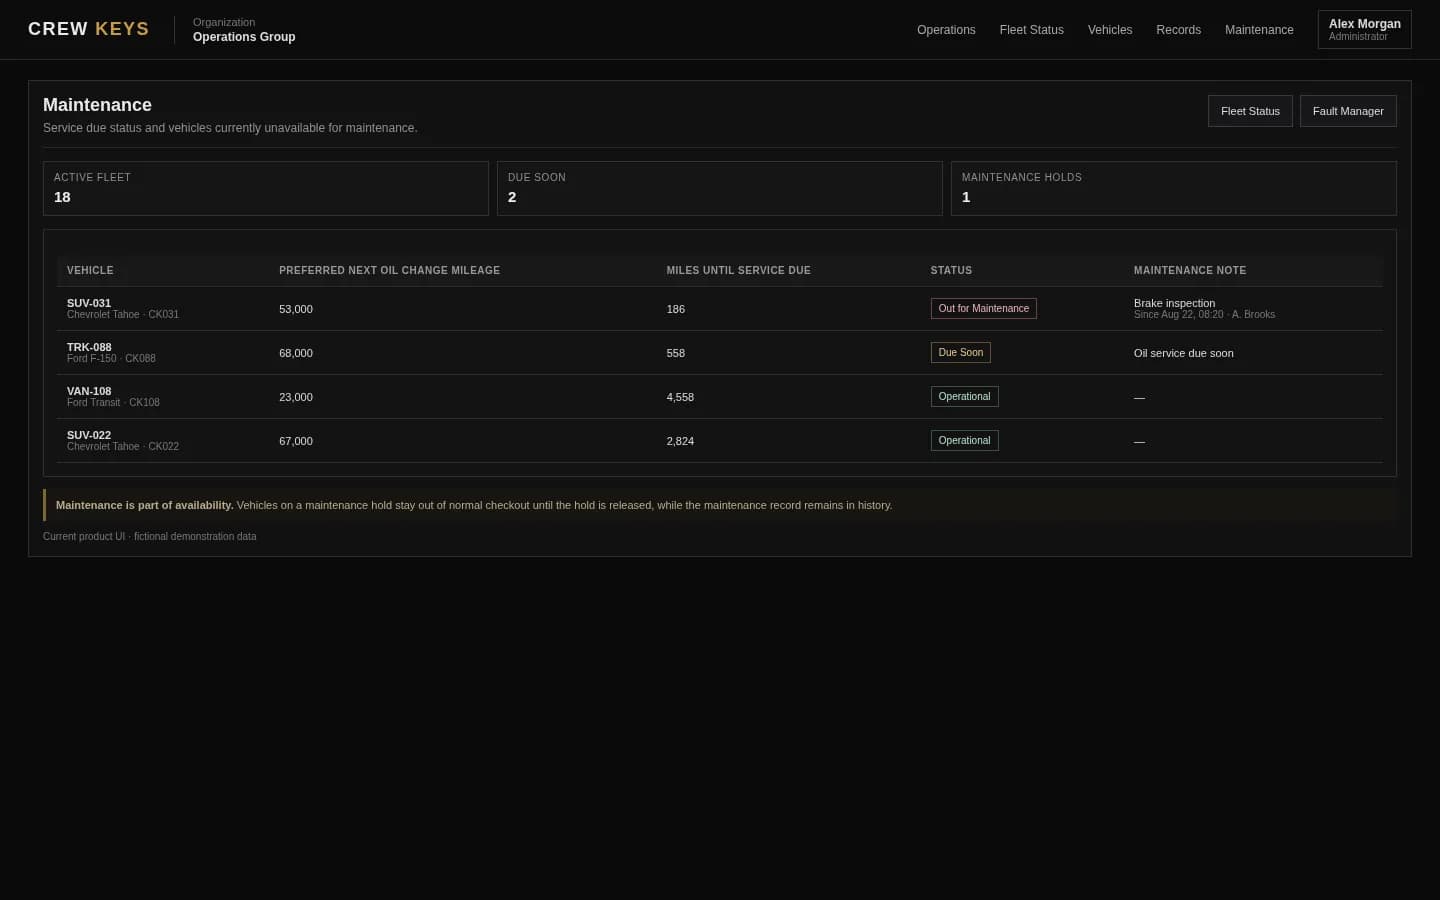Click the Preferred Next Oil Change Mileage header

(389, 271)
